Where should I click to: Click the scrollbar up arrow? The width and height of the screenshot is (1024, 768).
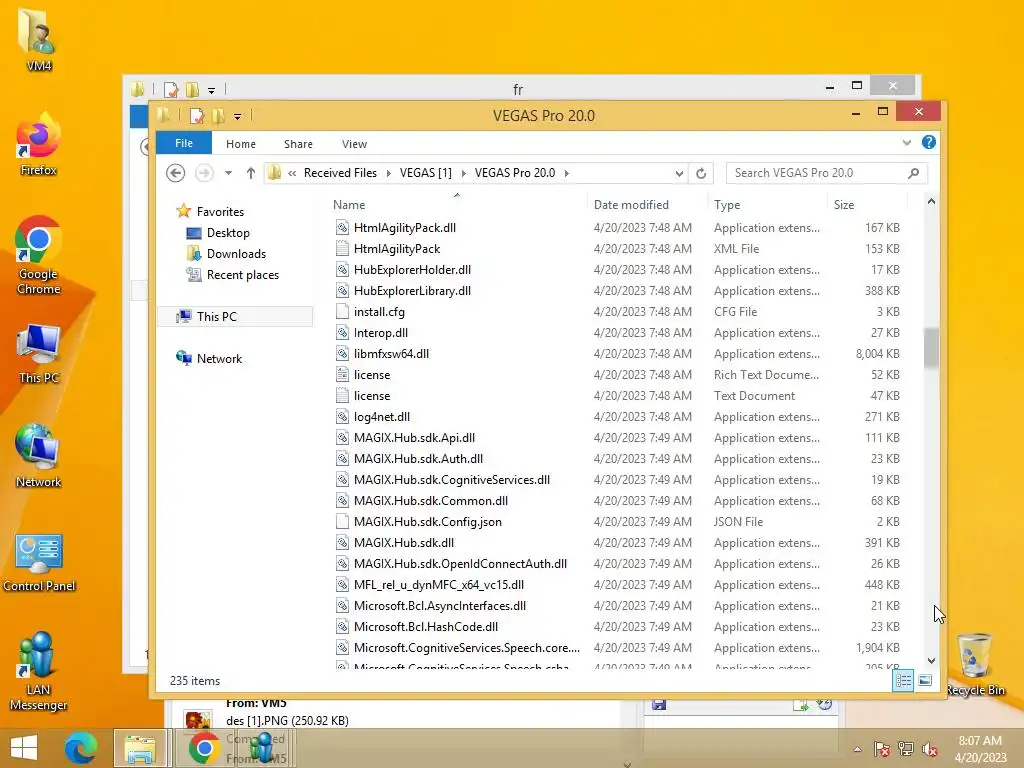(x=931, y=202)
